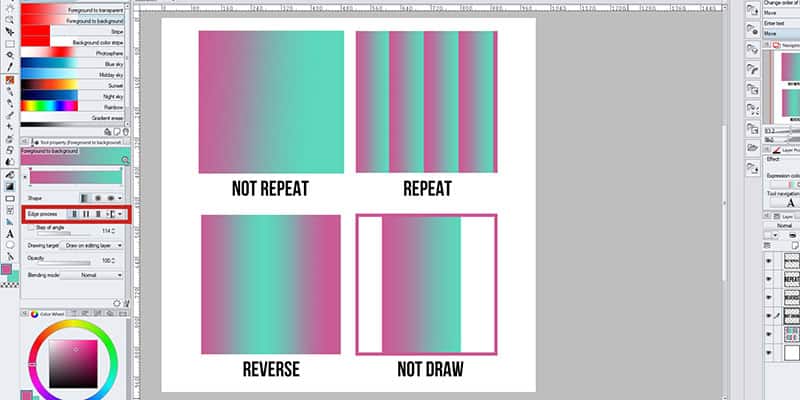
Task: Click the trash icon under gradient list
Action: (x=126, y=132)
